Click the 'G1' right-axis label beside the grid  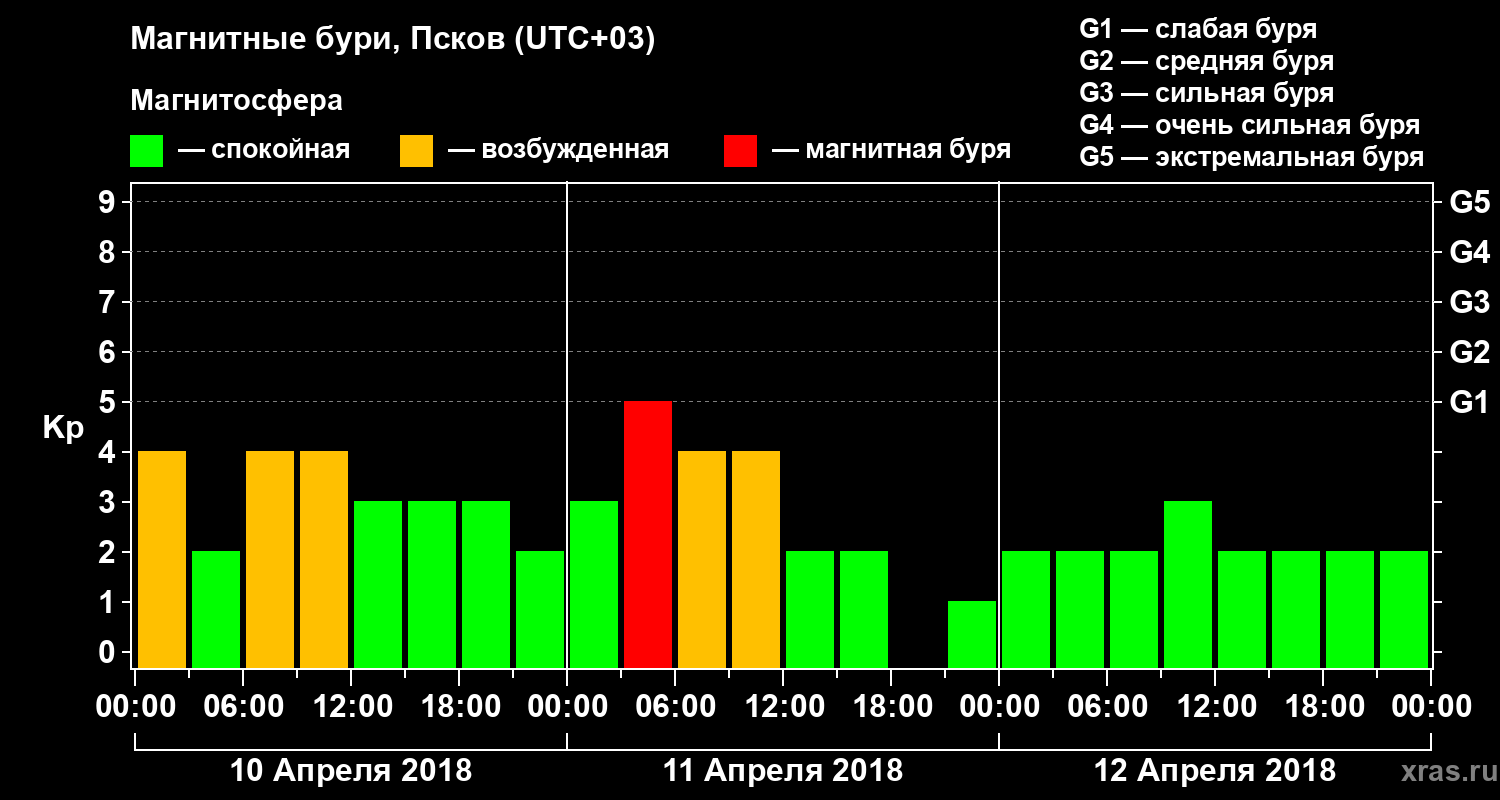1470,402
